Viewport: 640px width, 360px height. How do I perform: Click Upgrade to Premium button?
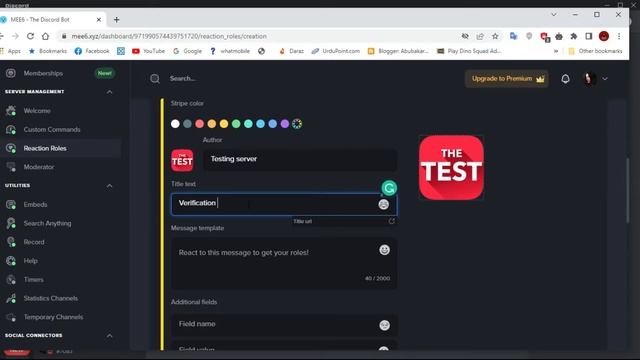[x=507, y=78]
